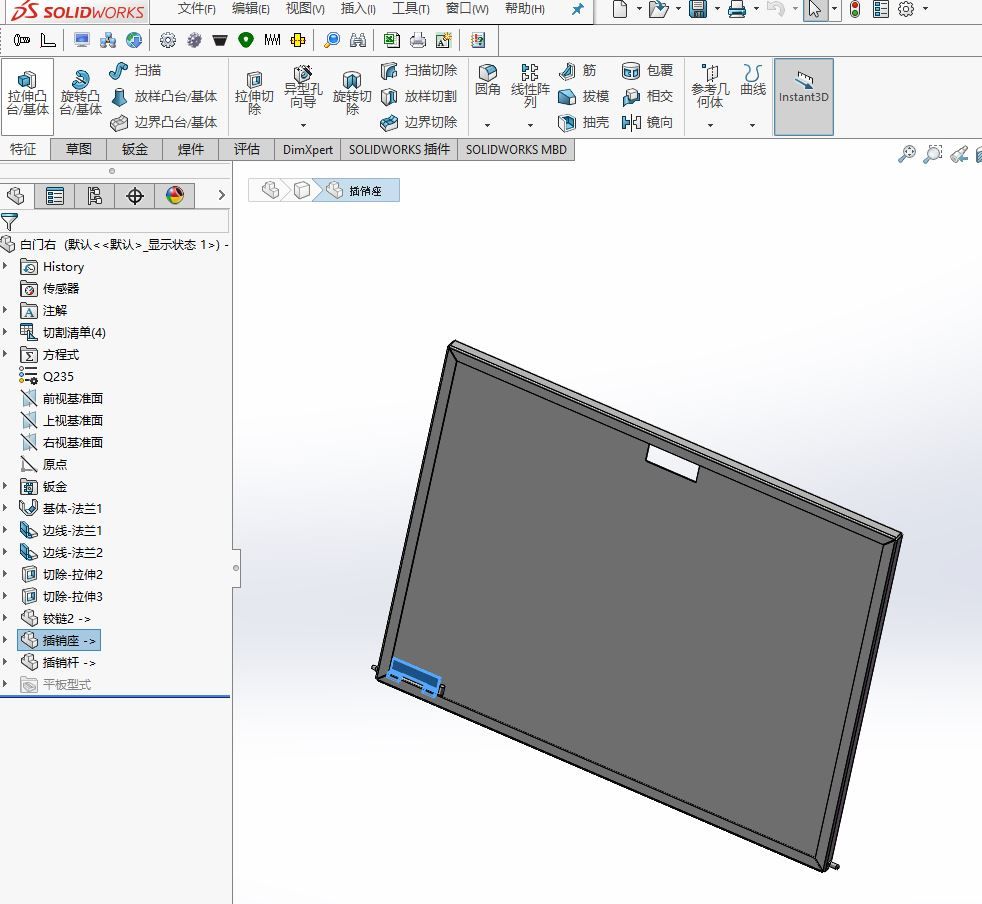Image resolution: width=982 pixels, height=904 pixels.
Task: Select the Mirror feature tool (镜向)
Action: click(x=648, y=122)
